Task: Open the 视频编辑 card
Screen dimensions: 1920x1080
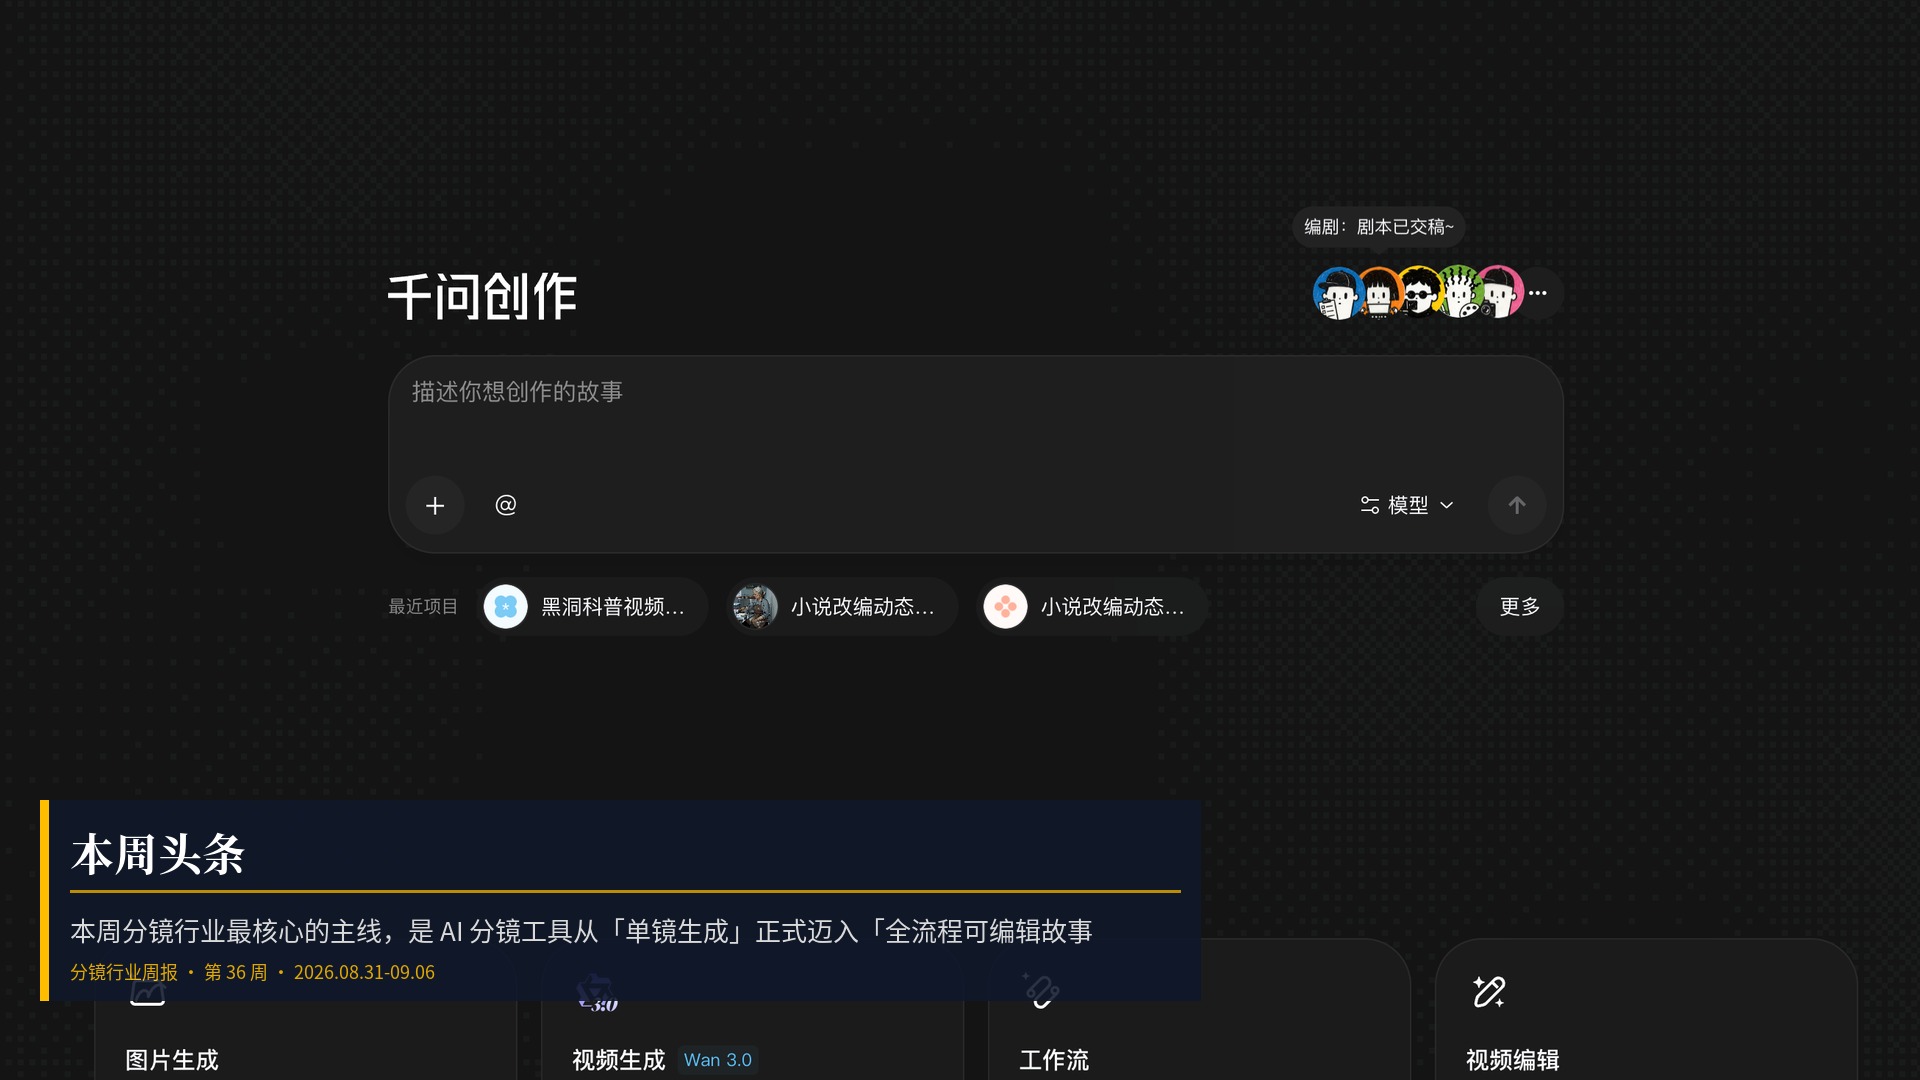Action: click(x=1646, y=1010)
